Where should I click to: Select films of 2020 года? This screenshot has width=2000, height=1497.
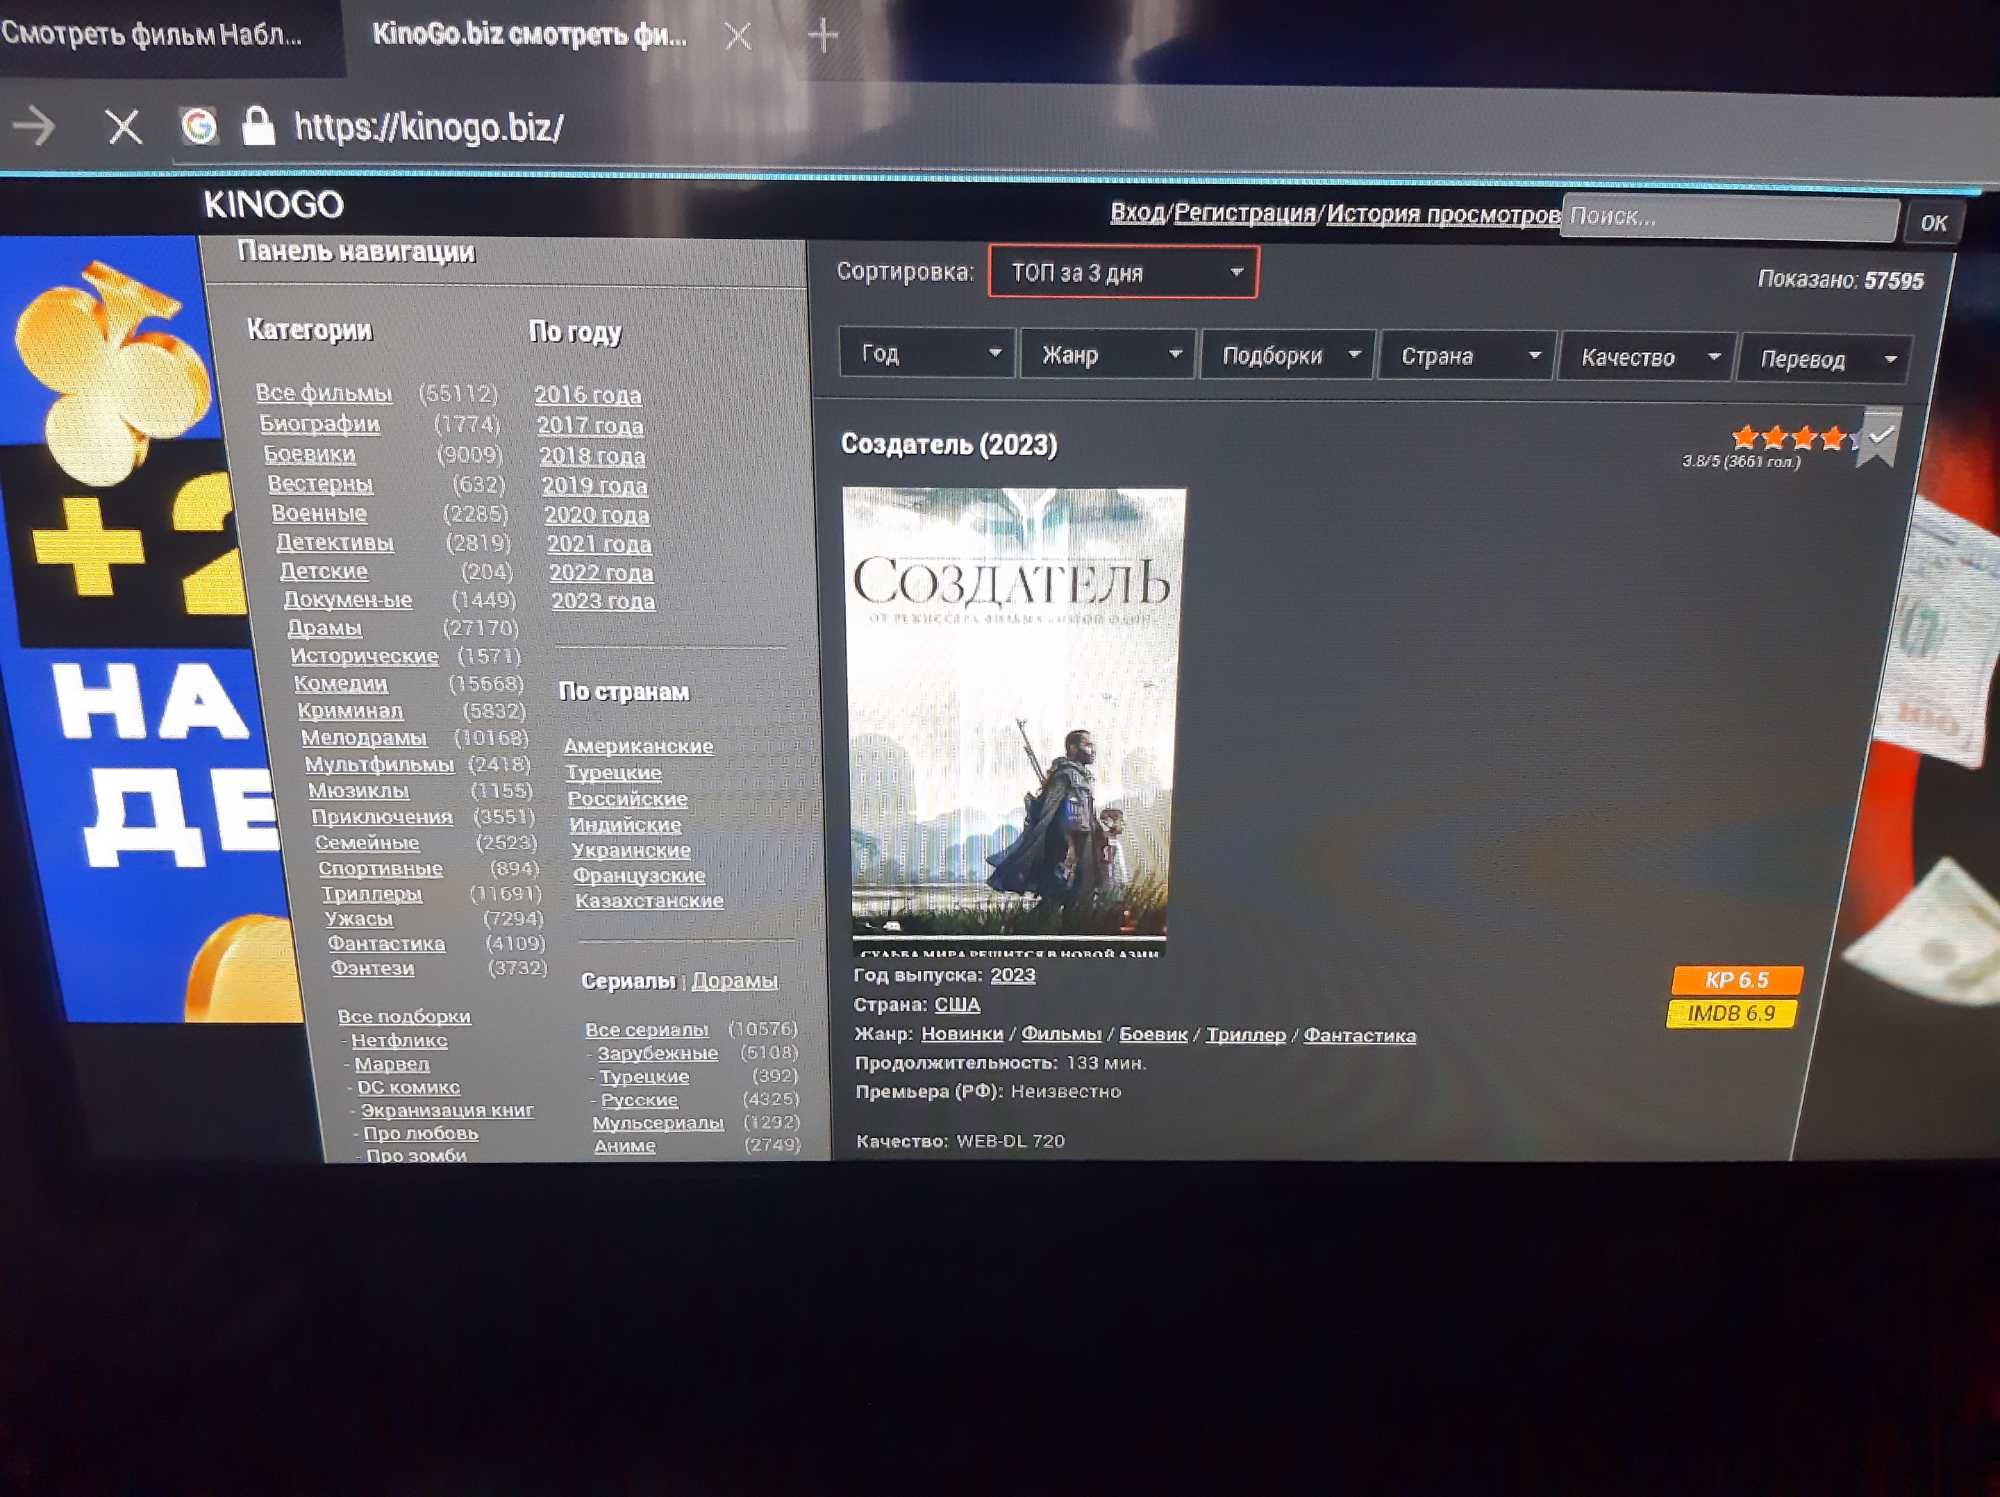click(597, 515)
